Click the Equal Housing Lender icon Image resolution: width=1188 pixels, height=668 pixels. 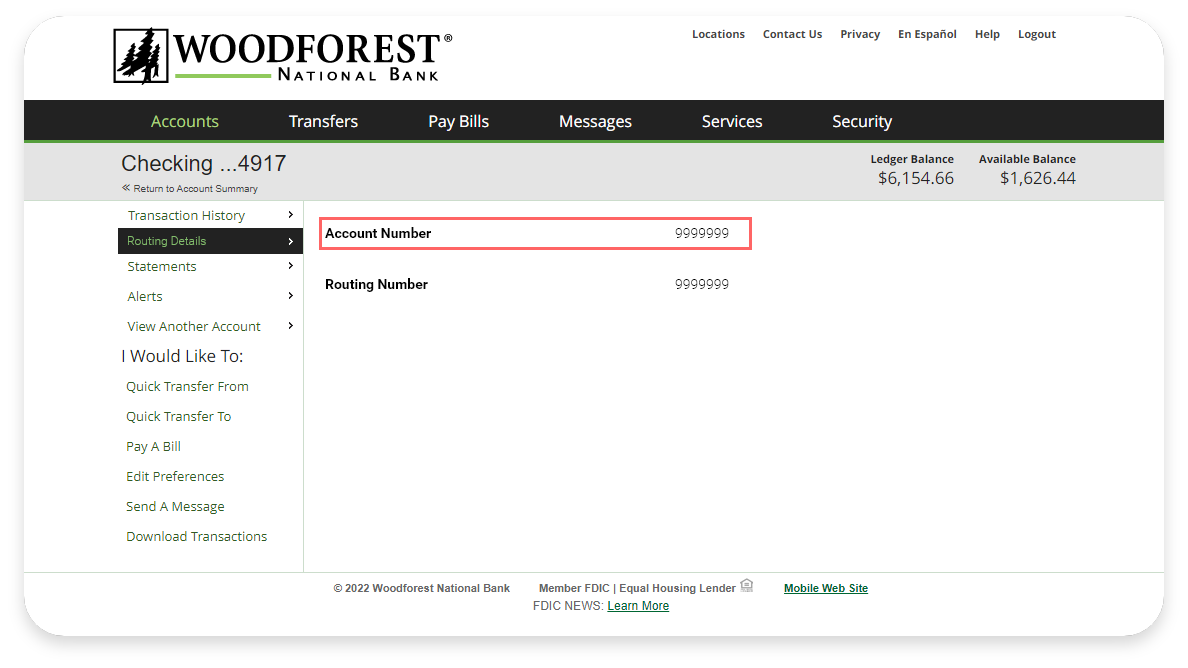pyautogui.click(x=747, y=587)
